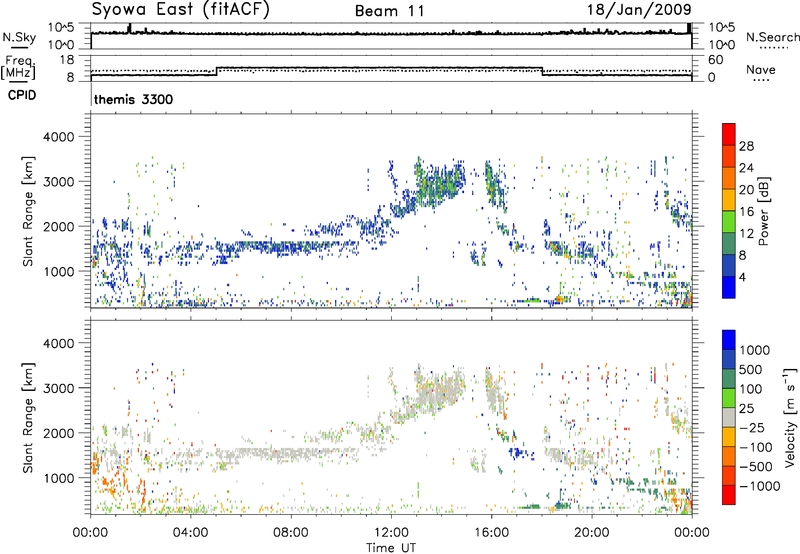Click the "18" frequency axis value
This screenshot has width=800, height=554.
click(x=67, y=60)
